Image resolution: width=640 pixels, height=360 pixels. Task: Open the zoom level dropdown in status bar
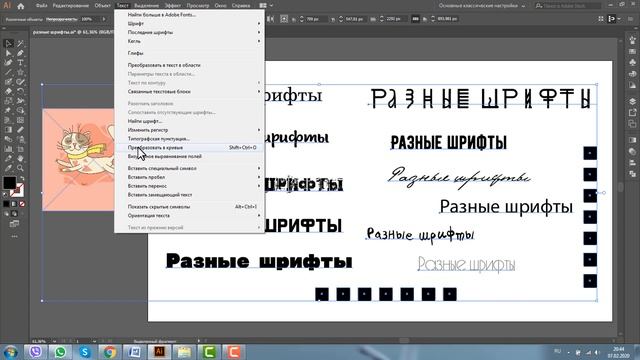point(53,341)
